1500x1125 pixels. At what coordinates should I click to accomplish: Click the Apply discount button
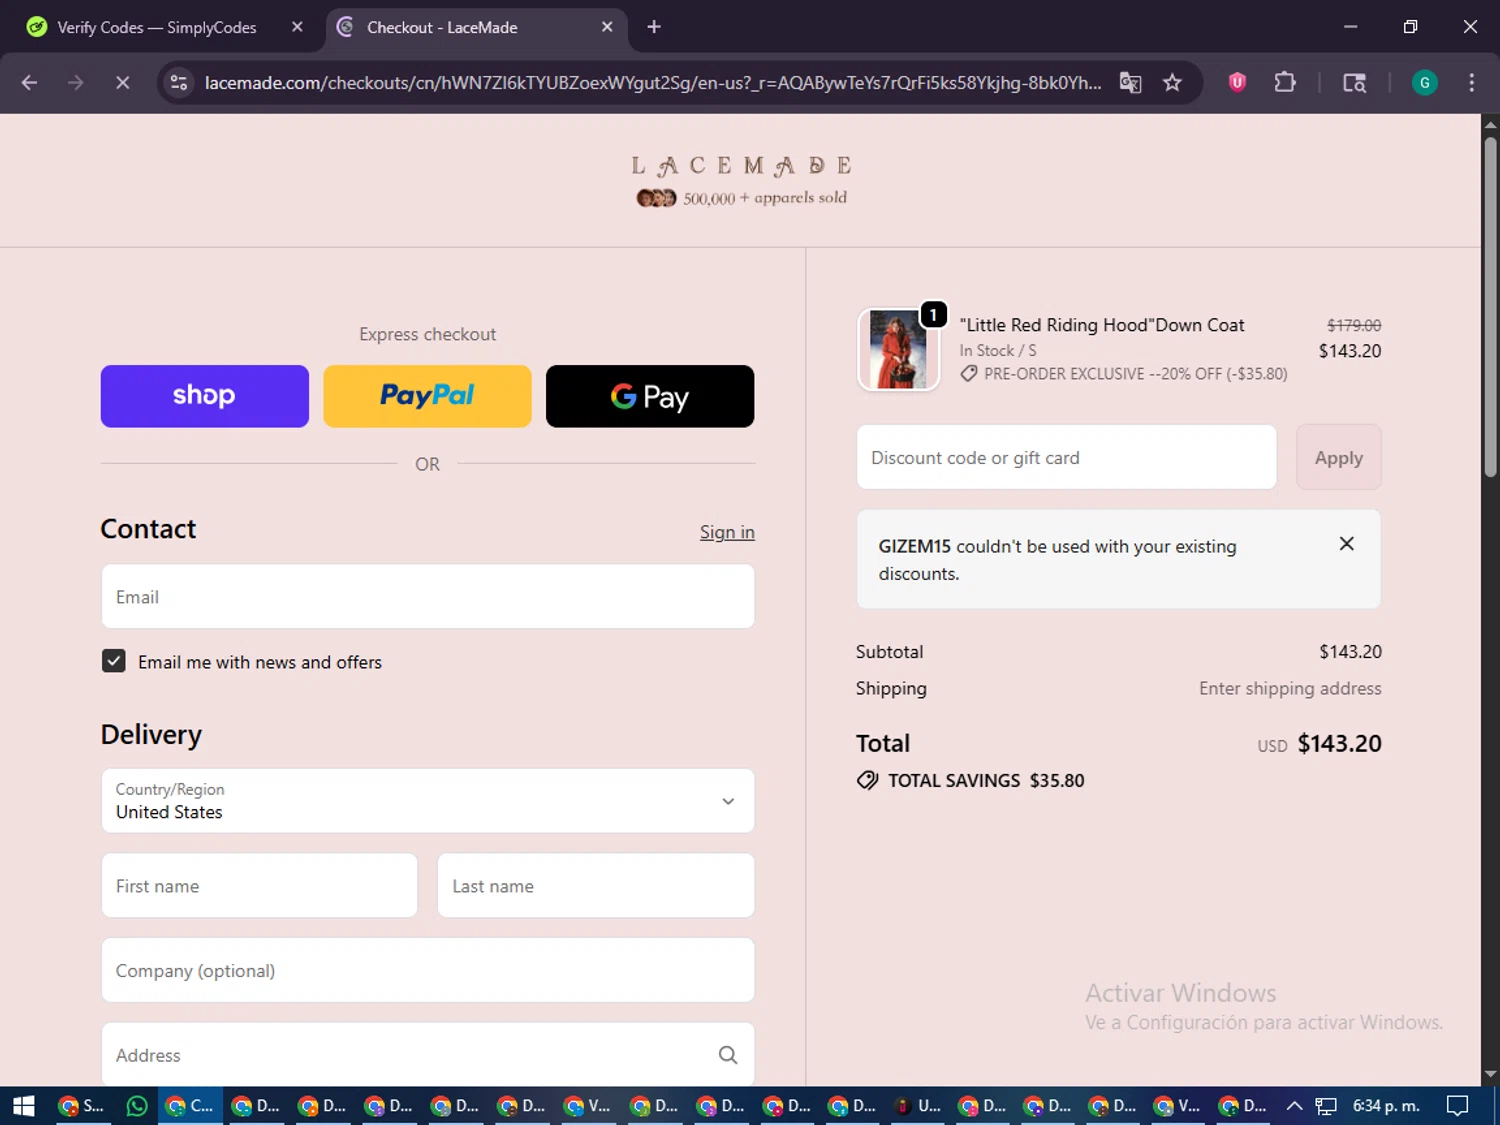tap(1338, 457)
